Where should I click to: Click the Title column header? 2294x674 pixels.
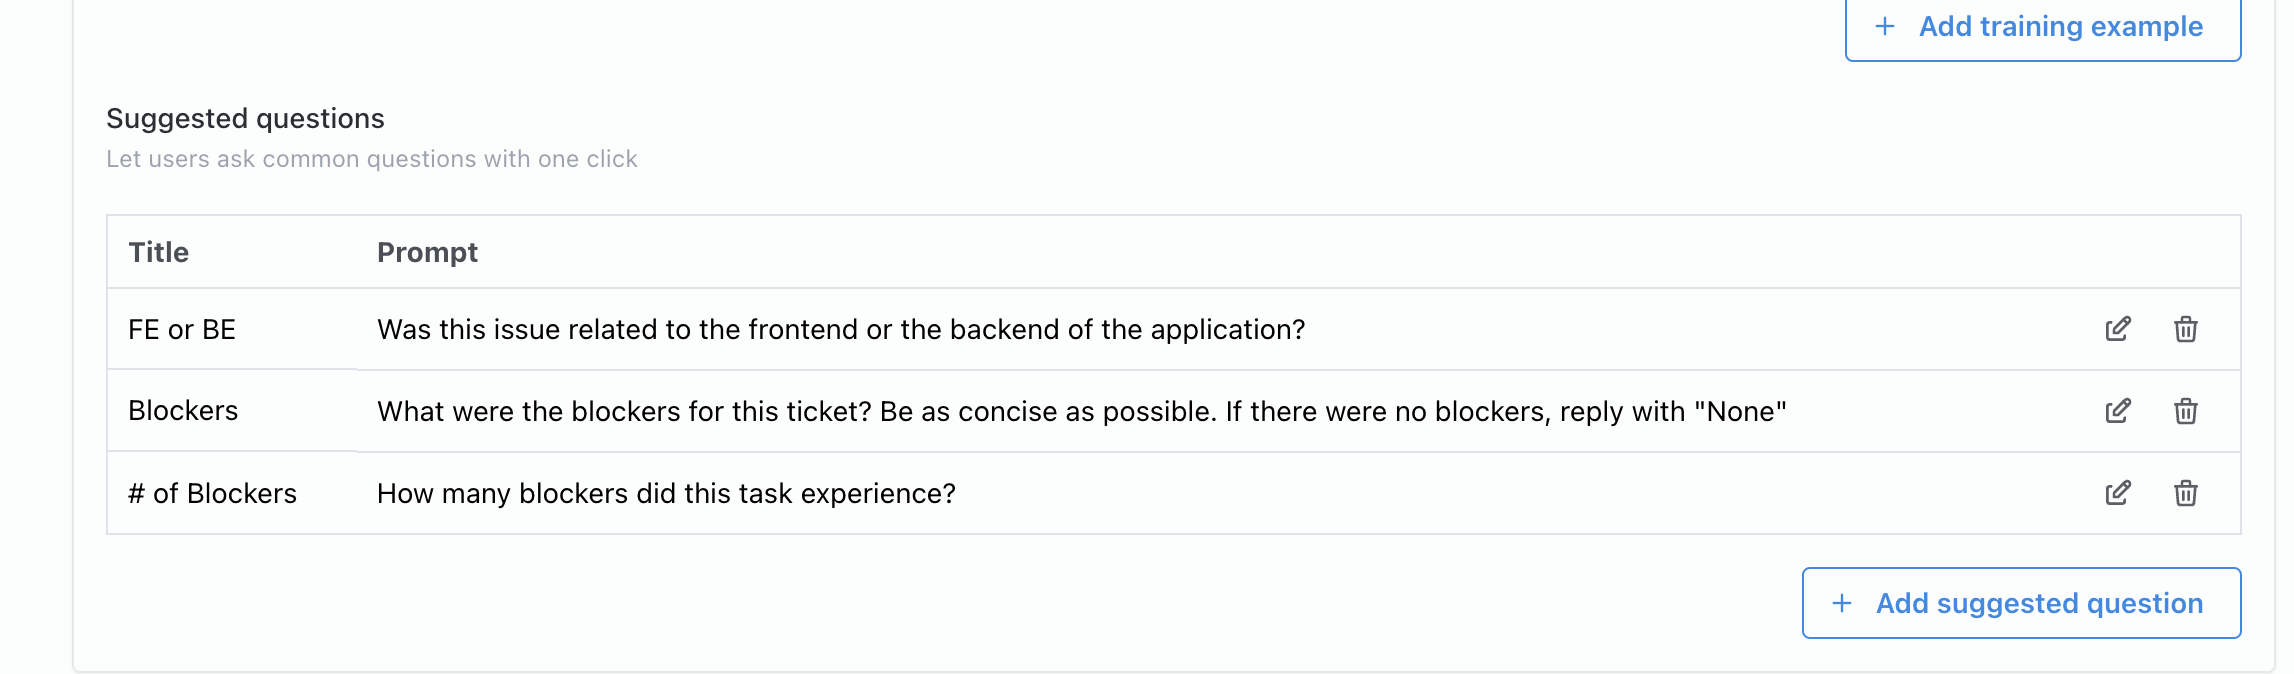click(158, 252)
